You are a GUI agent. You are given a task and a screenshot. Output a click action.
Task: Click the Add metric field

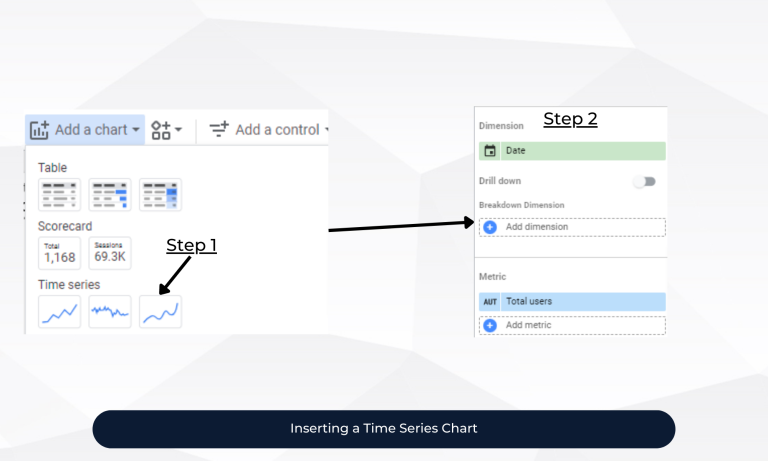point(572,325)
